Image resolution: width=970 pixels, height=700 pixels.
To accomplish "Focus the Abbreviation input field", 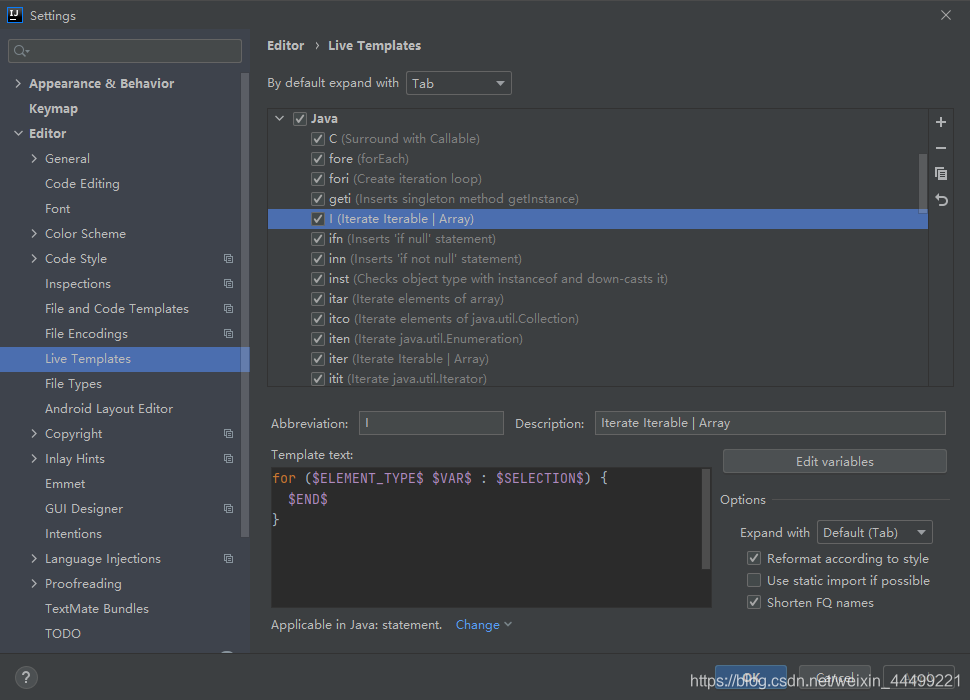I will [x=431, y=424].
